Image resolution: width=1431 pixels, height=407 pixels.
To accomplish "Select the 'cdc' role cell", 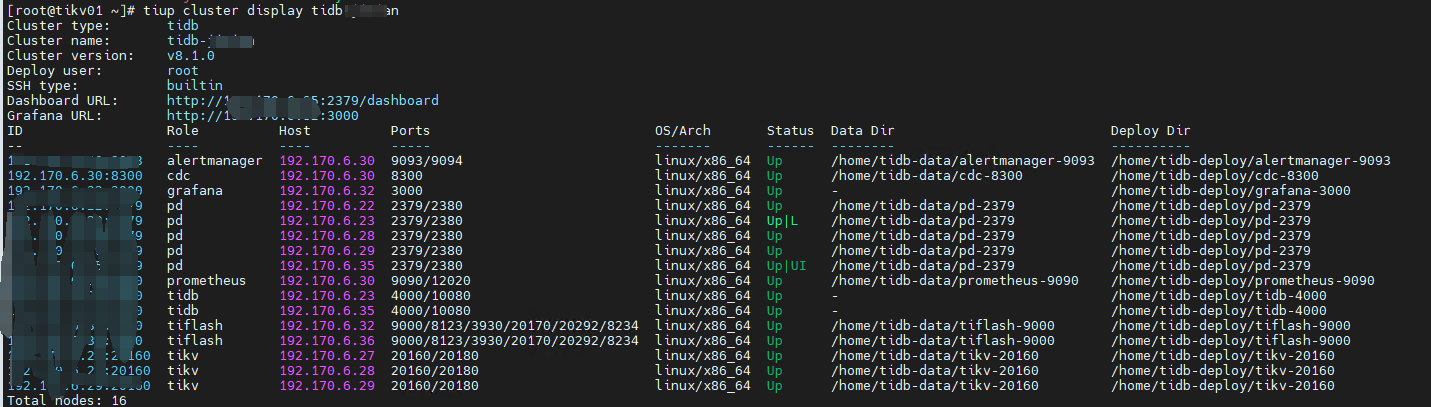I will click(178, 176).
